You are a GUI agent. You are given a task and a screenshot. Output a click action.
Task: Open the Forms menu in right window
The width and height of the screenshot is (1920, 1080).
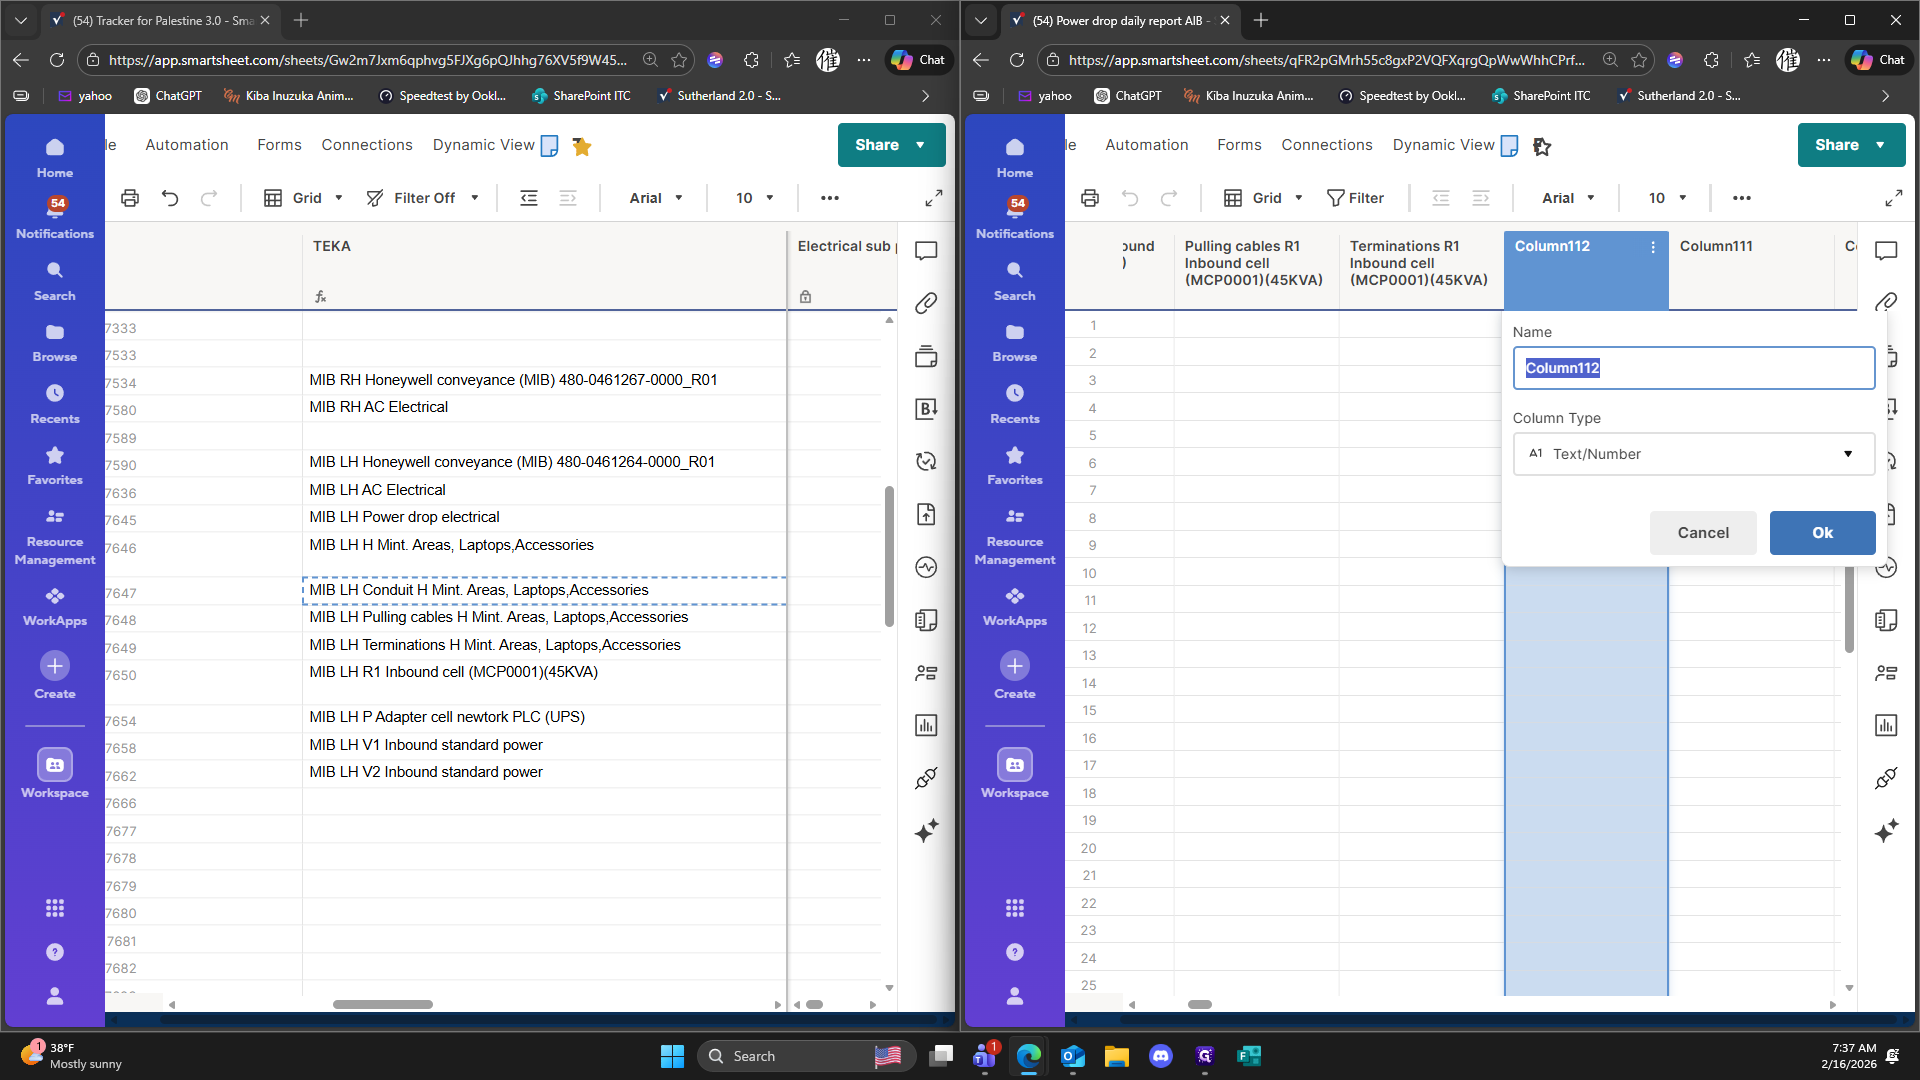pyautogui.click(x=1239, y=145)
